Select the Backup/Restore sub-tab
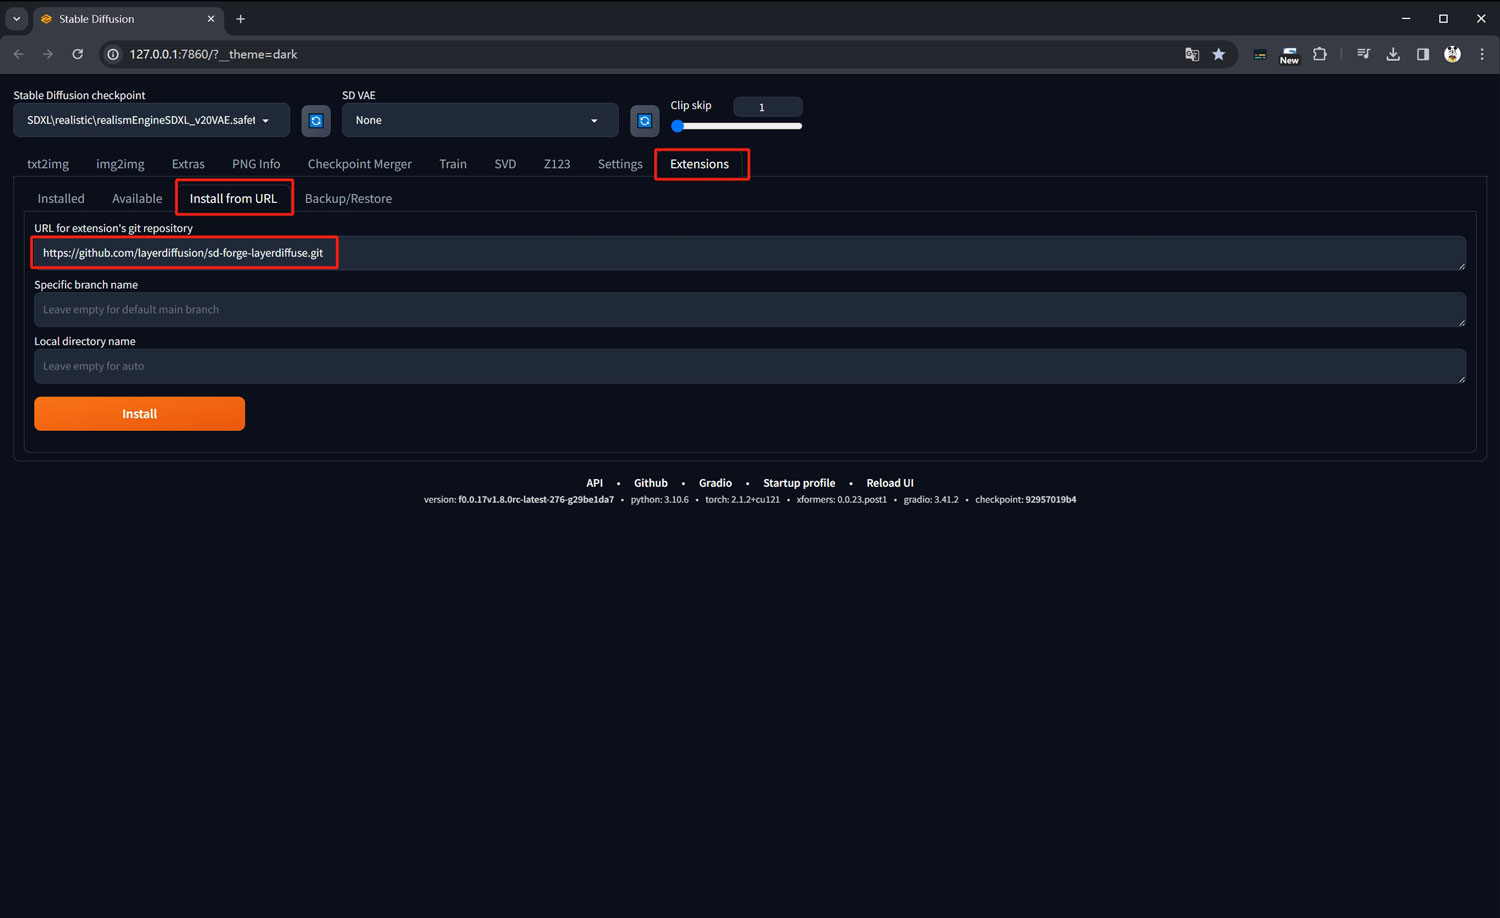The image size is (1500, 918). coord(348,199)
